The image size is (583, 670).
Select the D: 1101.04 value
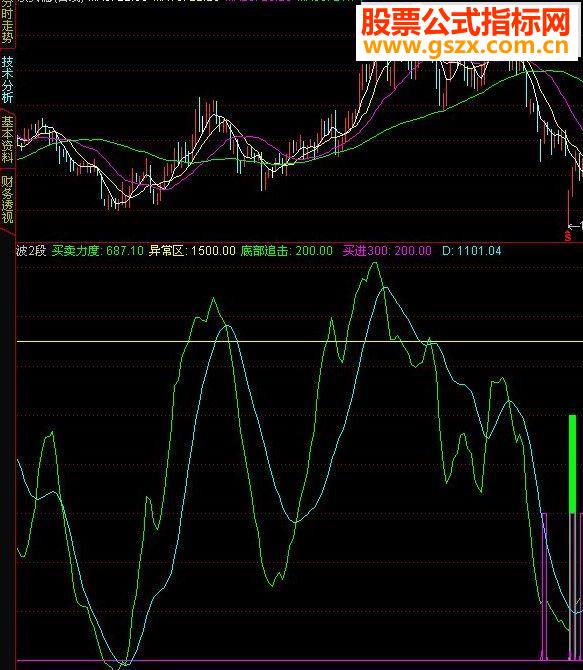click(471, 250)
